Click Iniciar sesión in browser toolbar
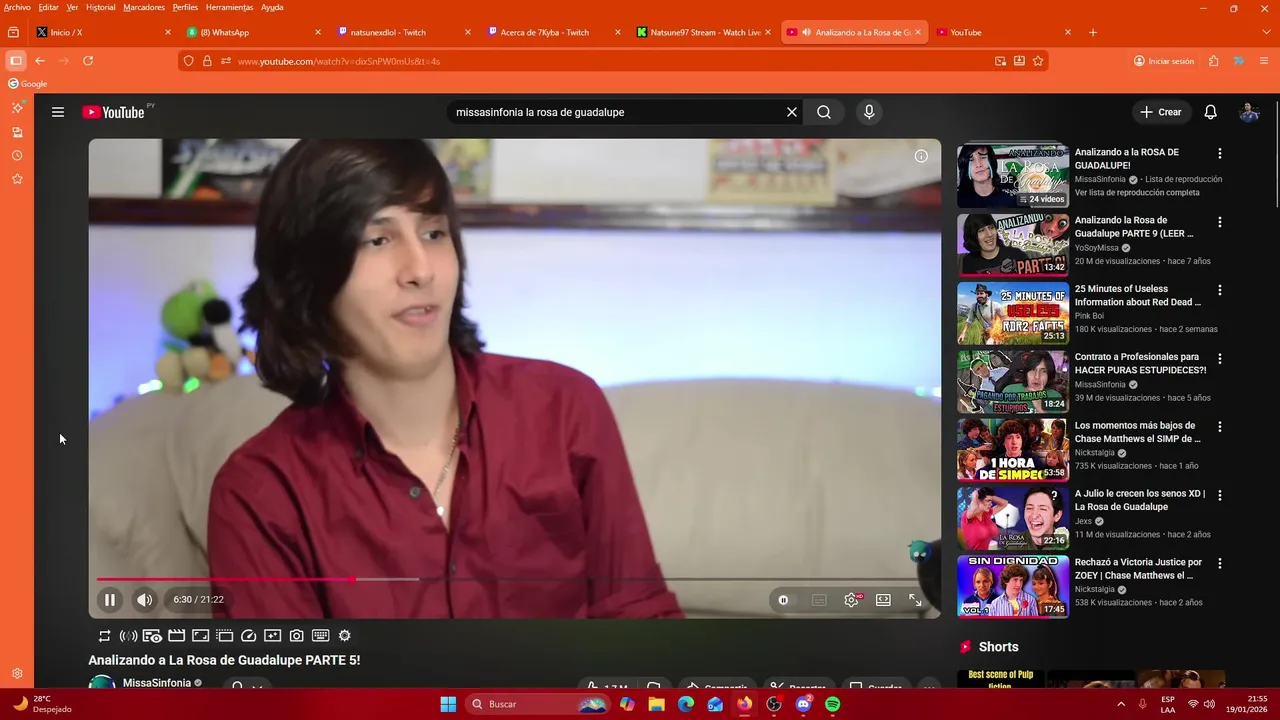The image size is (1280, 720). (x=1164, y=61)
